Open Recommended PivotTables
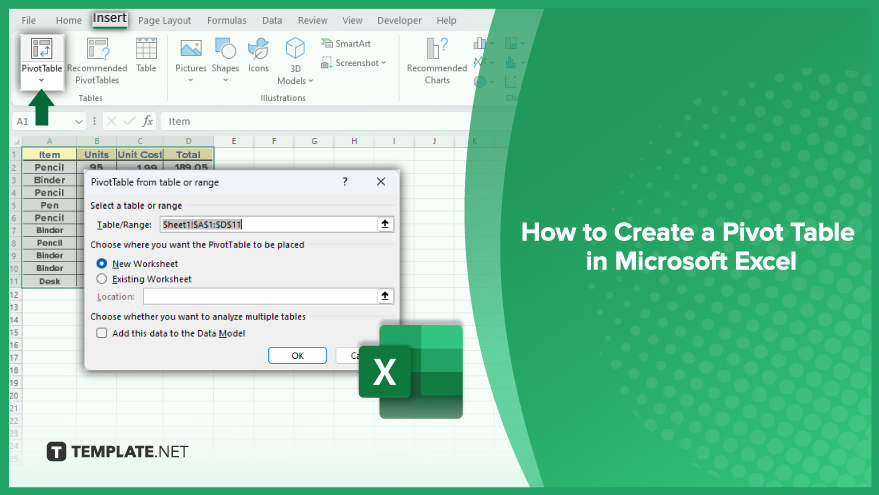 [x=97, y=62]
